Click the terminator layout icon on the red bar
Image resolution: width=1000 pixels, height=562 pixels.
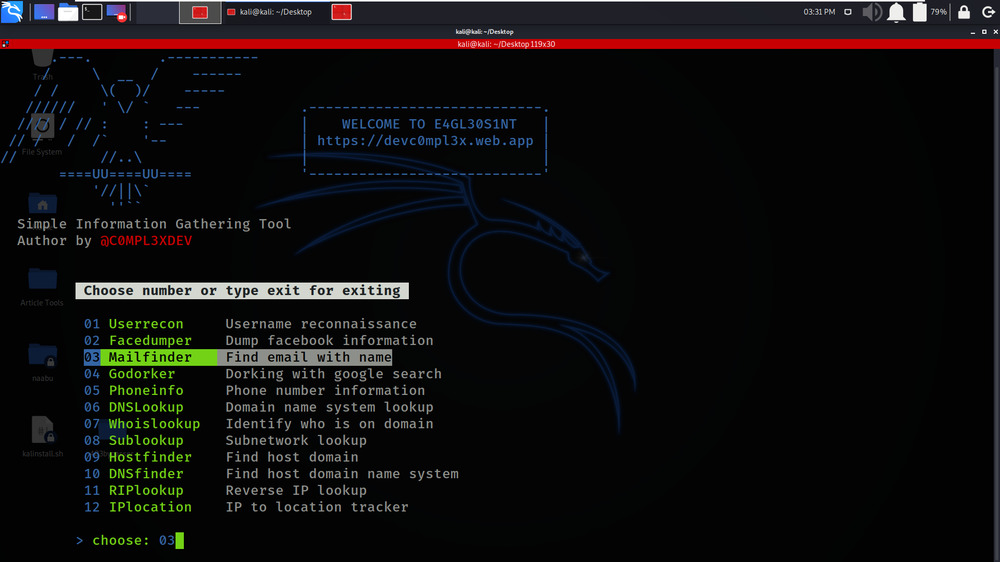[5, 44]
